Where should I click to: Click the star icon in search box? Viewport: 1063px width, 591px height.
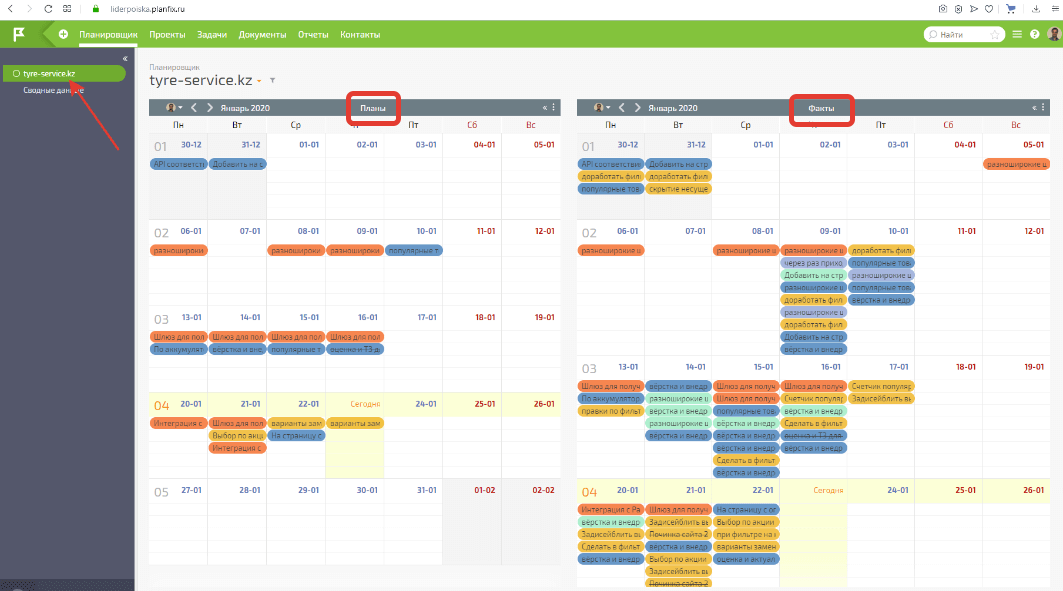pyautogui.click(x=995, y=35)
